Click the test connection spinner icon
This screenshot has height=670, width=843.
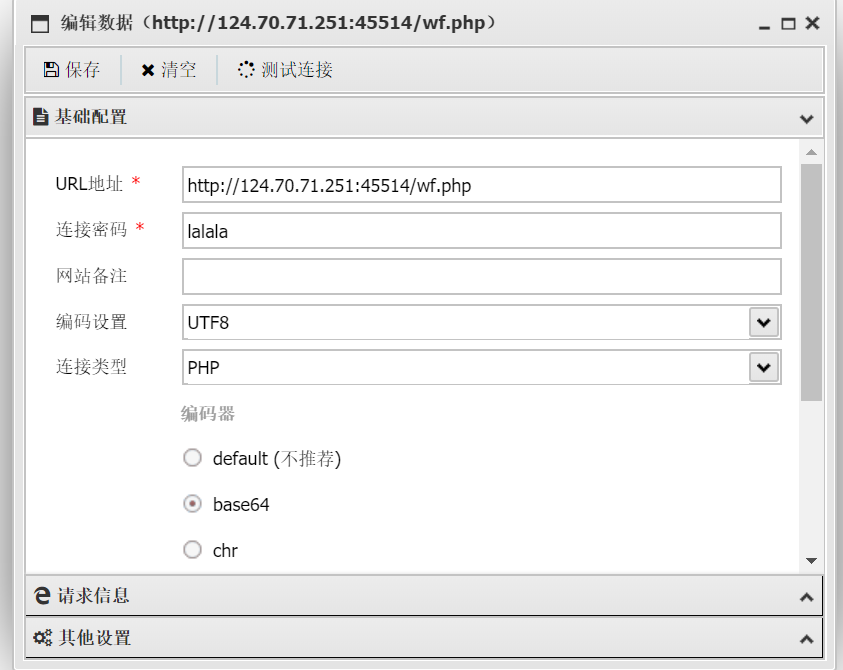tap(246, 69)
